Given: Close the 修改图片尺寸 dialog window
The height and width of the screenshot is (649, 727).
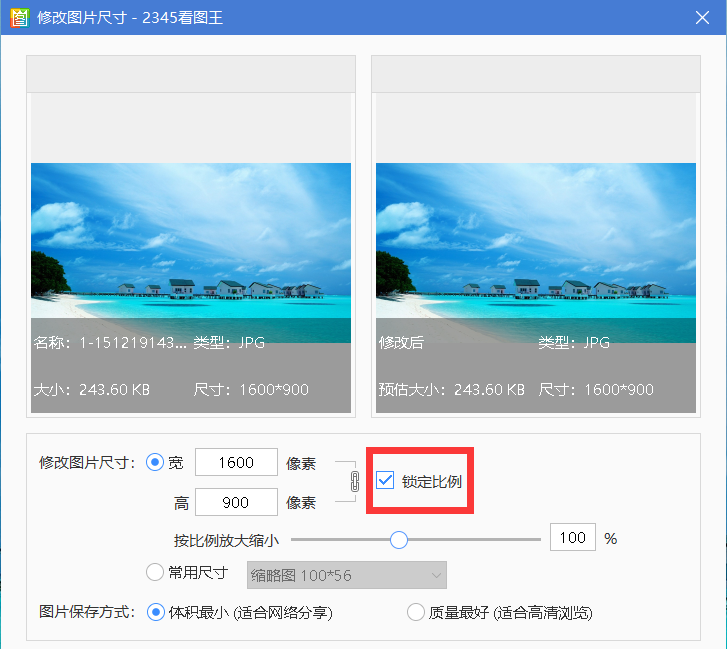Looking at the screenshot, I should [x=703, y=17].
